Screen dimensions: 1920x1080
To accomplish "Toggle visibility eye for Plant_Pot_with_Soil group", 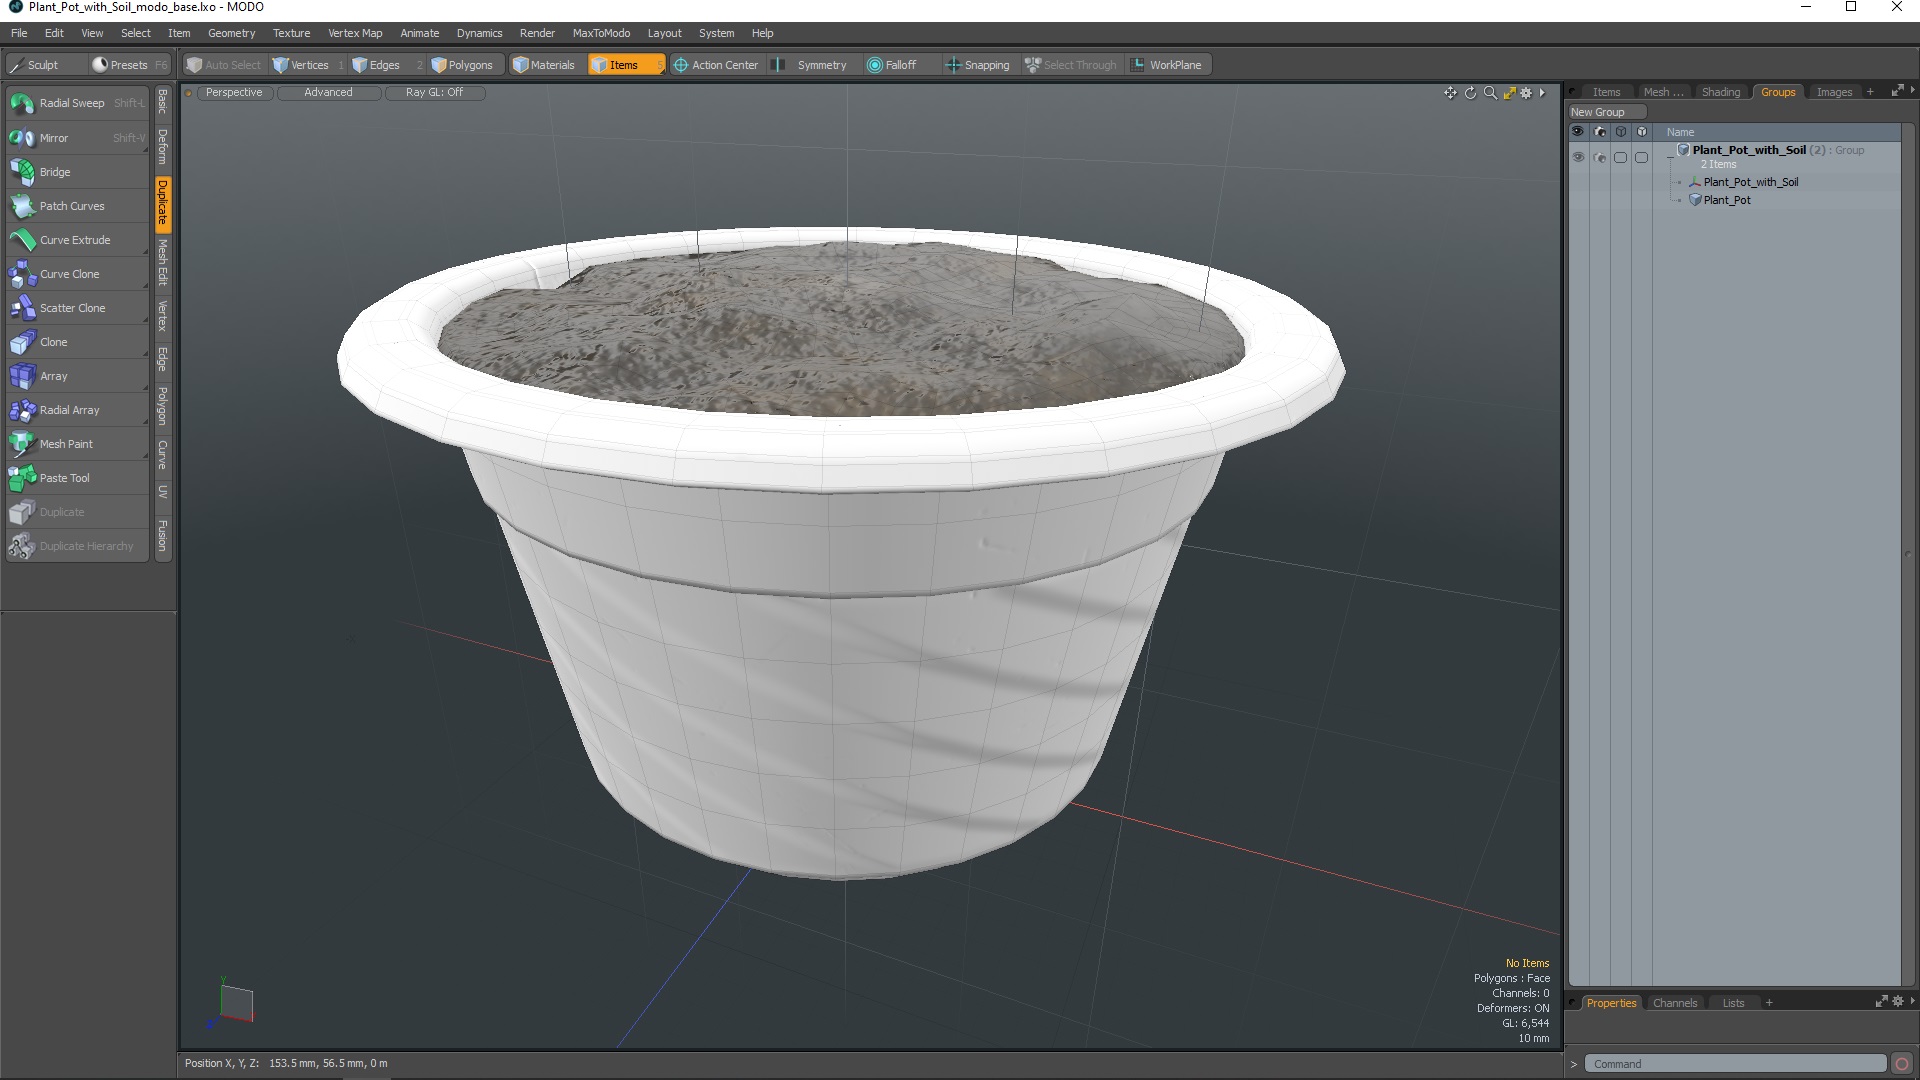I will click(x=1578, y=158).
